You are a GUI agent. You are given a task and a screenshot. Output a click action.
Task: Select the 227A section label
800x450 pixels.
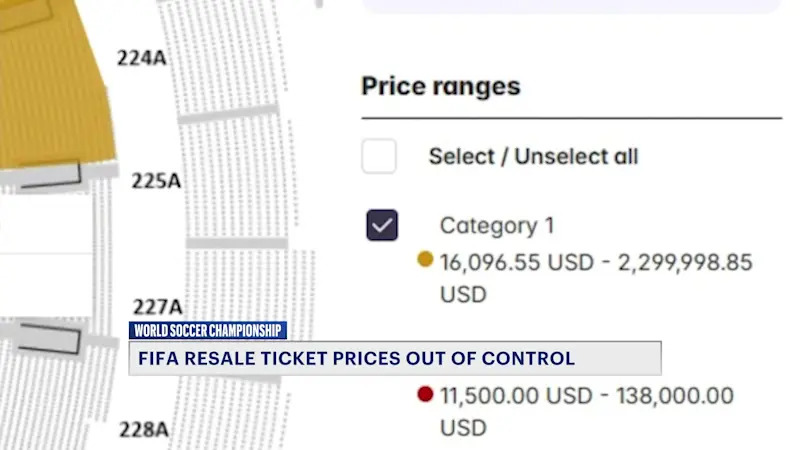tap(158, 306)
